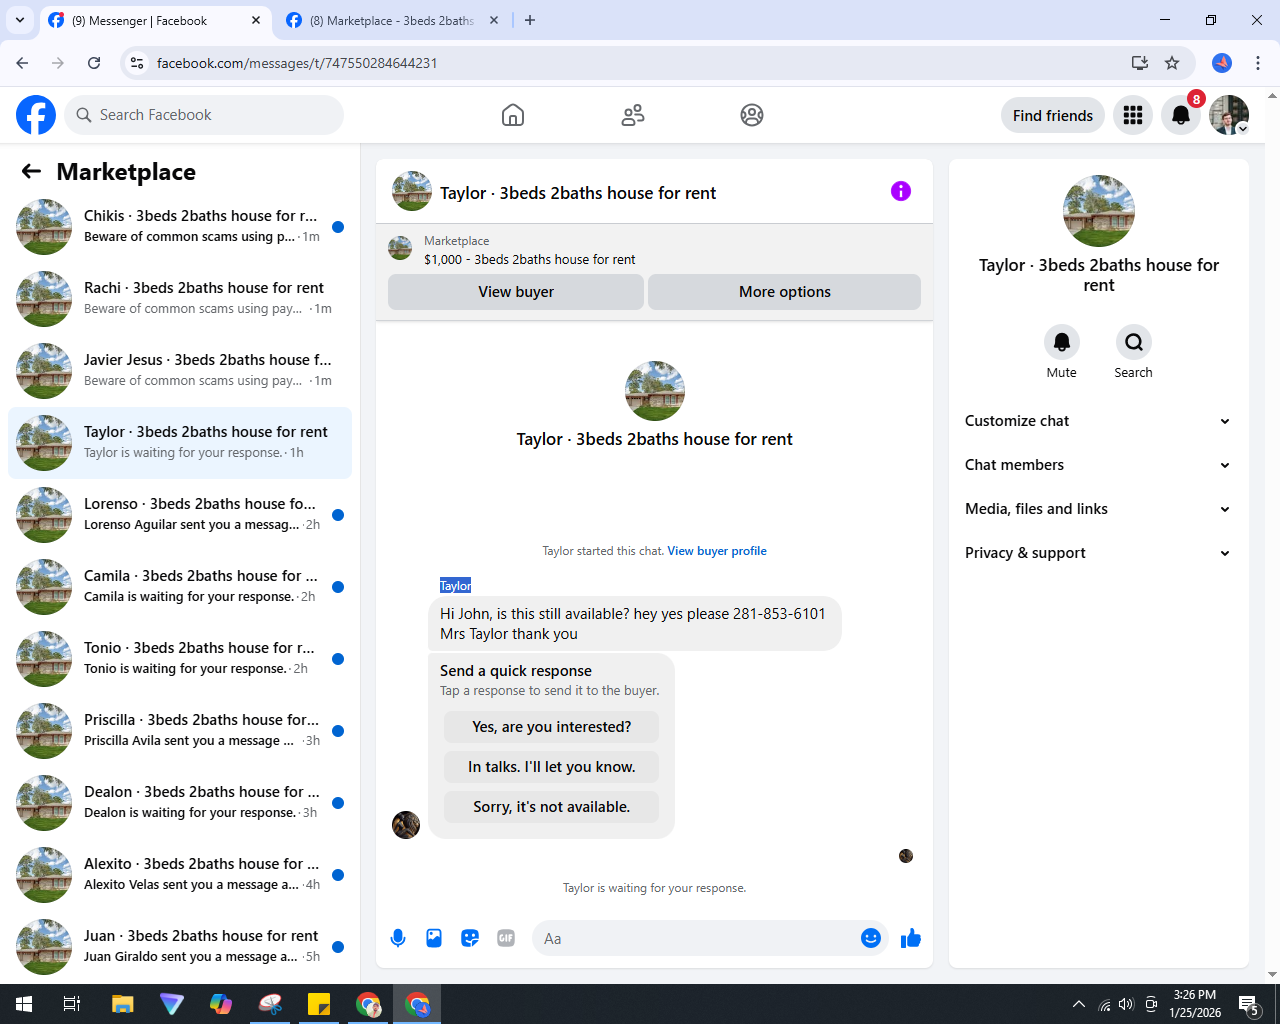The image size is (1280, 1024).
Task: View site information icon in address bar
Action: coord(137,63)
